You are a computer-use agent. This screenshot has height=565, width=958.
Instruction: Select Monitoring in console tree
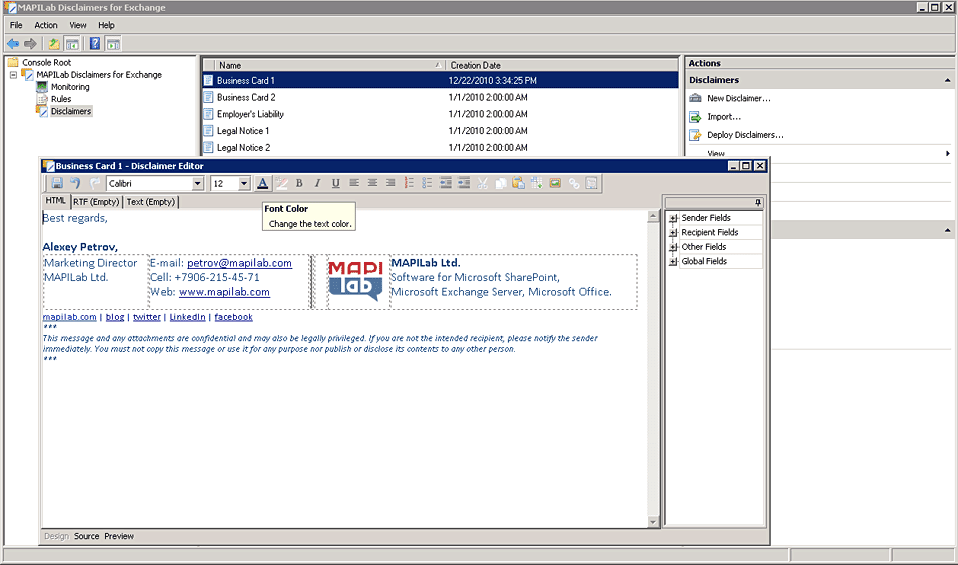70,87
